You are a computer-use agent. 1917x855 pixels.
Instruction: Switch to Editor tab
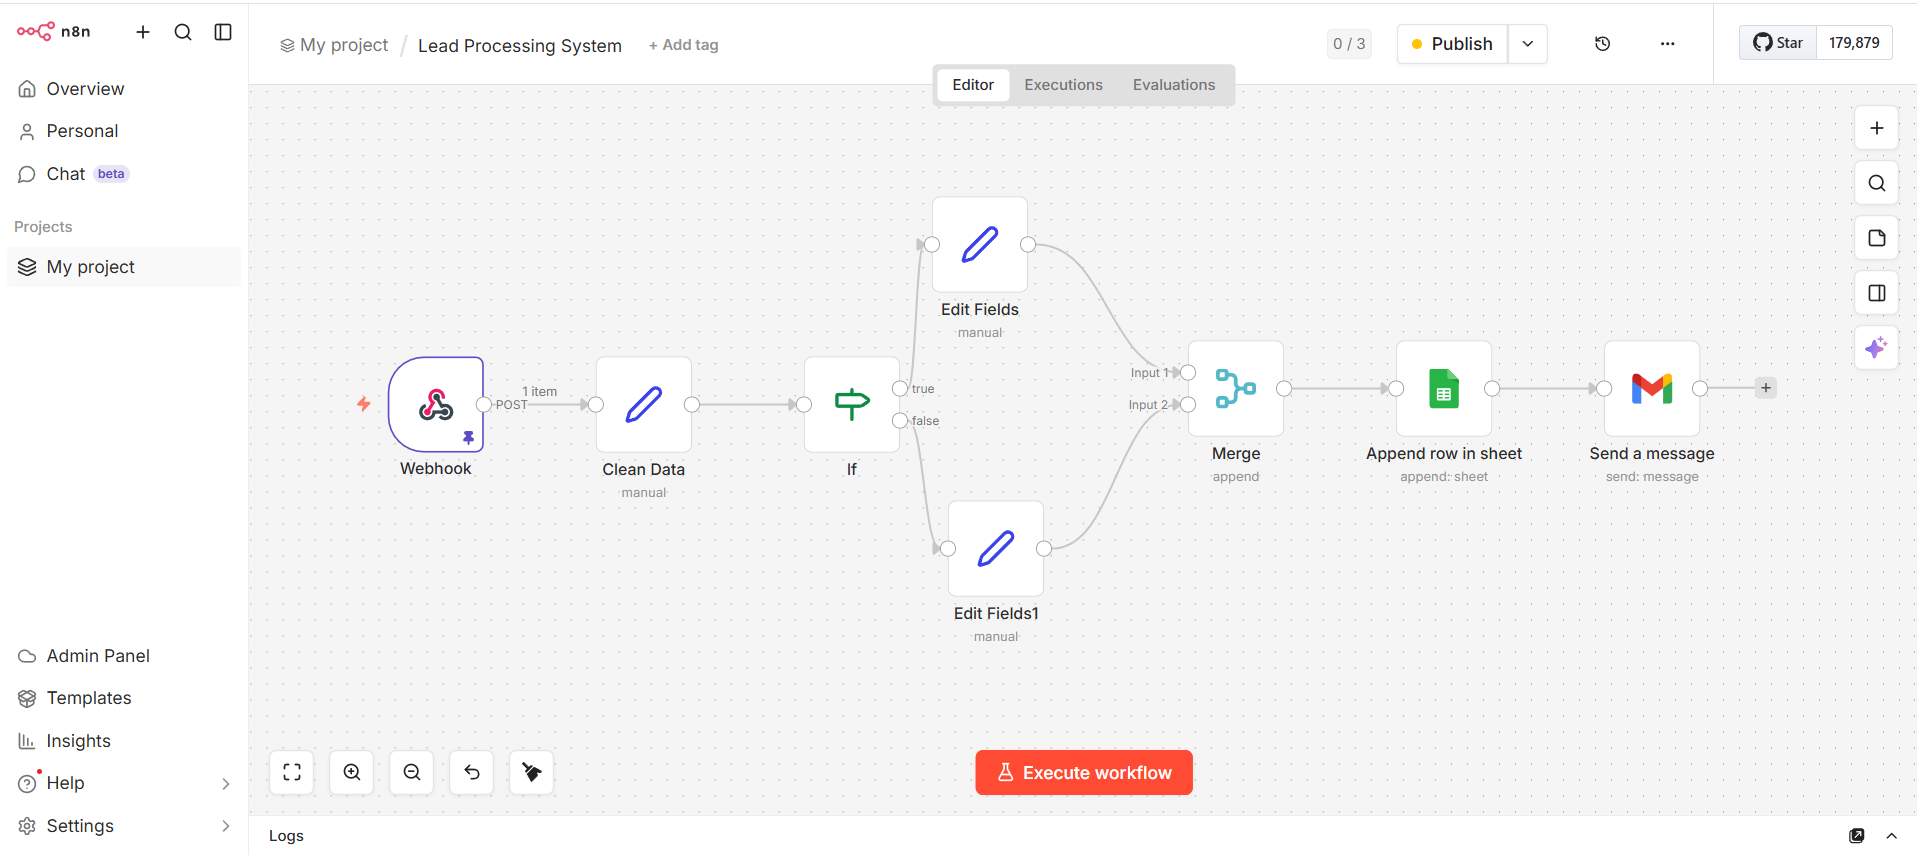(972, 85)
